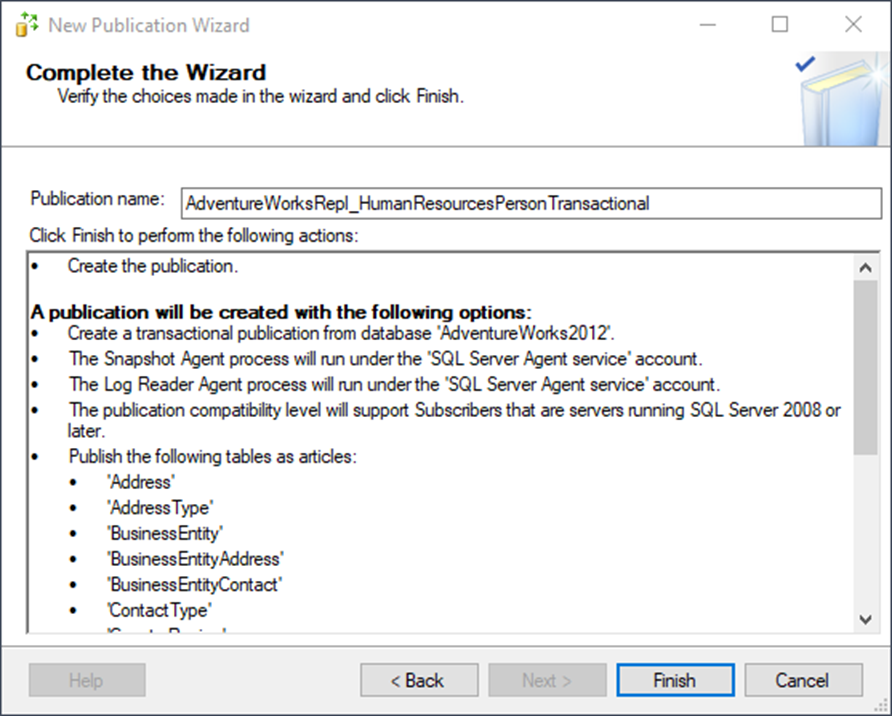Click 'Click Finish to perform the following actions' text
This screenshot has height=716, width=892.
pos(194,235)
